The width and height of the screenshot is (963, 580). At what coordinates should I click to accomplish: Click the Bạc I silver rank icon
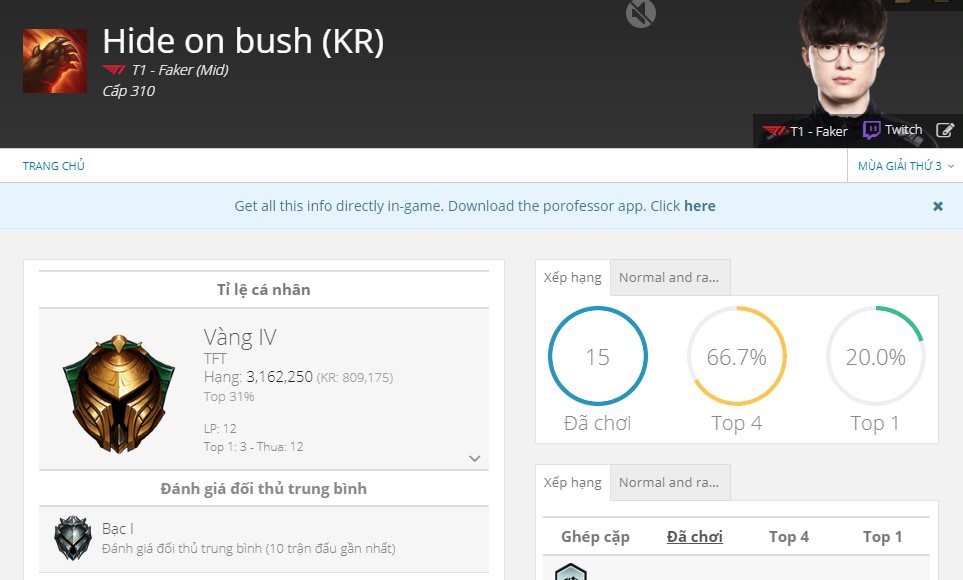click(x=72, y=538)
